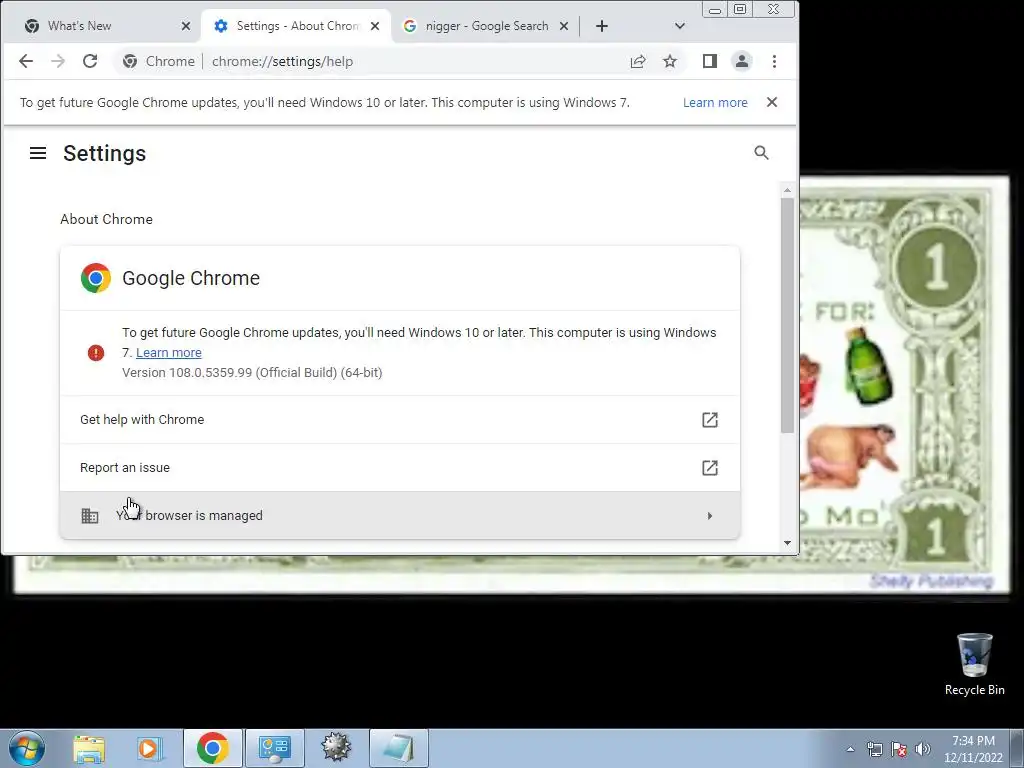Image resolution: width=1024 pixels, height=768 pixels.
Task: Click the share page icon in address bar
Action: pyautogui.click(x=638, y=61)
